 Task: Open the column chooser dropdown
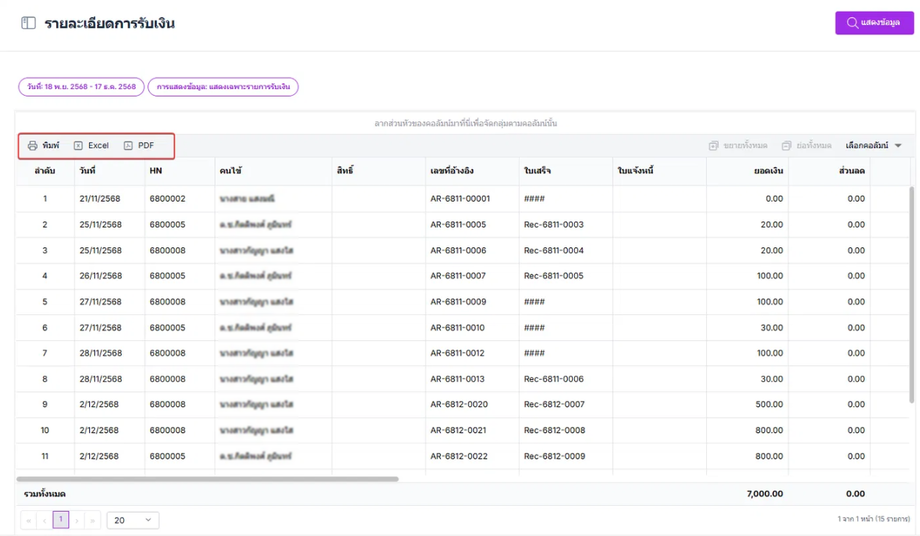tap(873, 145)
